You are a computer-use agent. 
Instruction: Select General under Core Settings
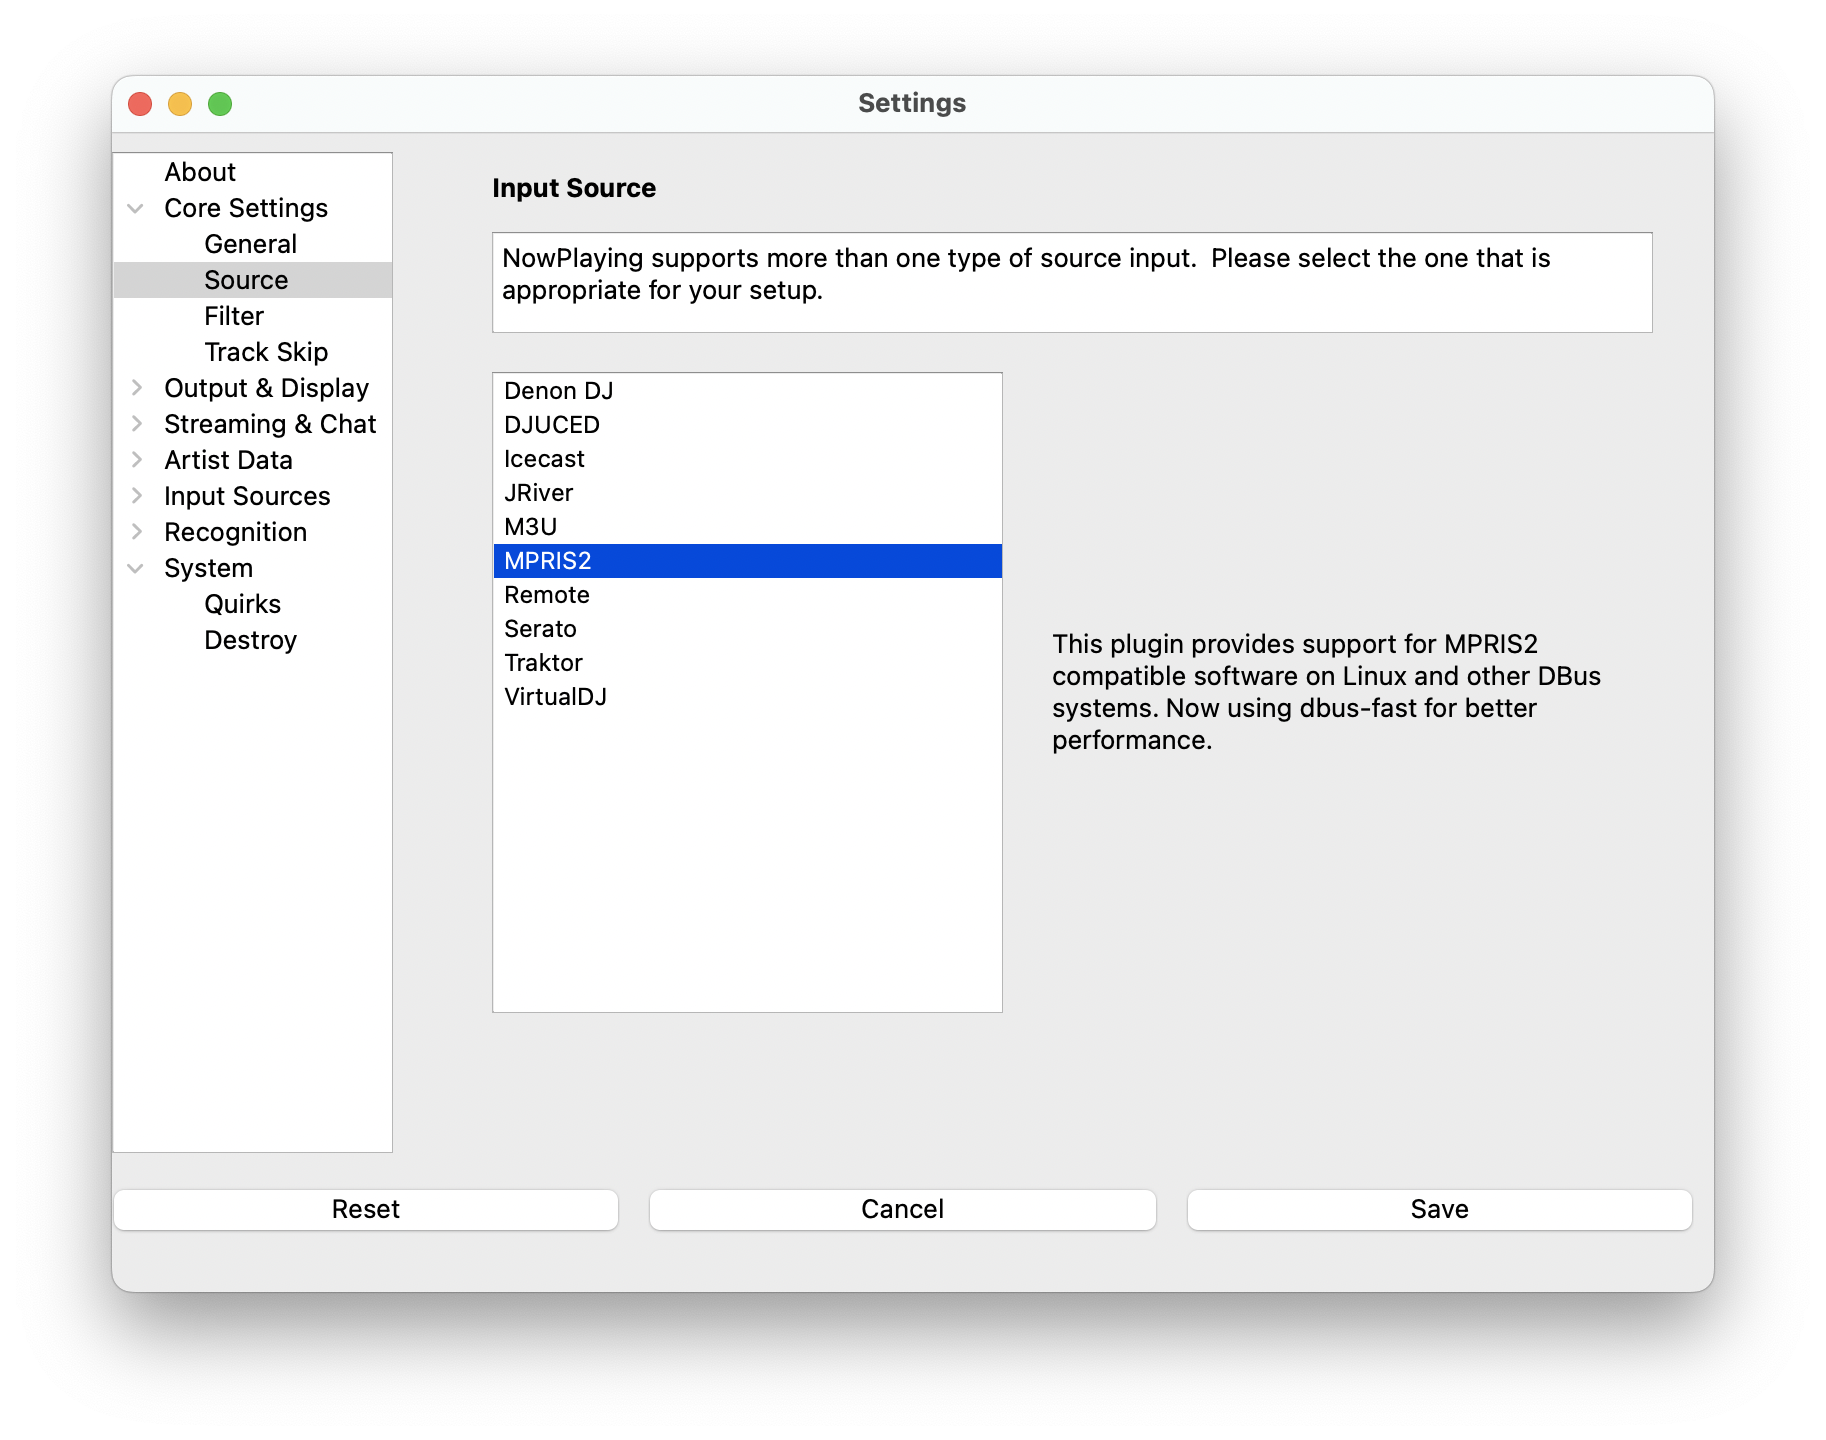(x=250, y=244)
